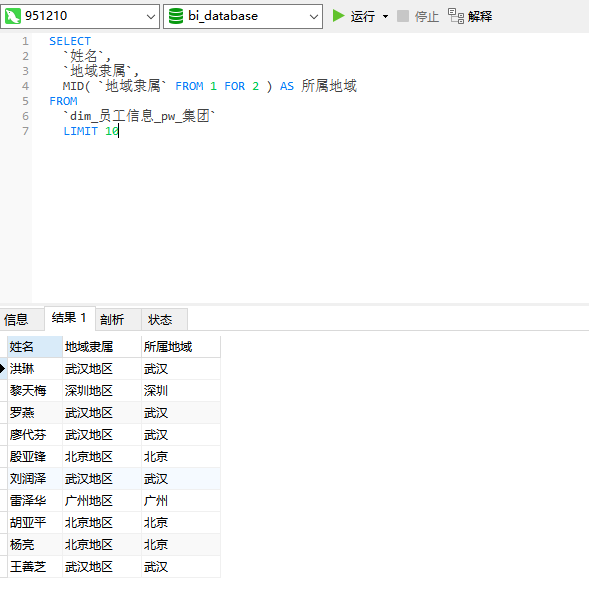Viewport: 589px width, 594px height.
Task: Click the gray Stop square icon
Action: click(x=403, y=16)
